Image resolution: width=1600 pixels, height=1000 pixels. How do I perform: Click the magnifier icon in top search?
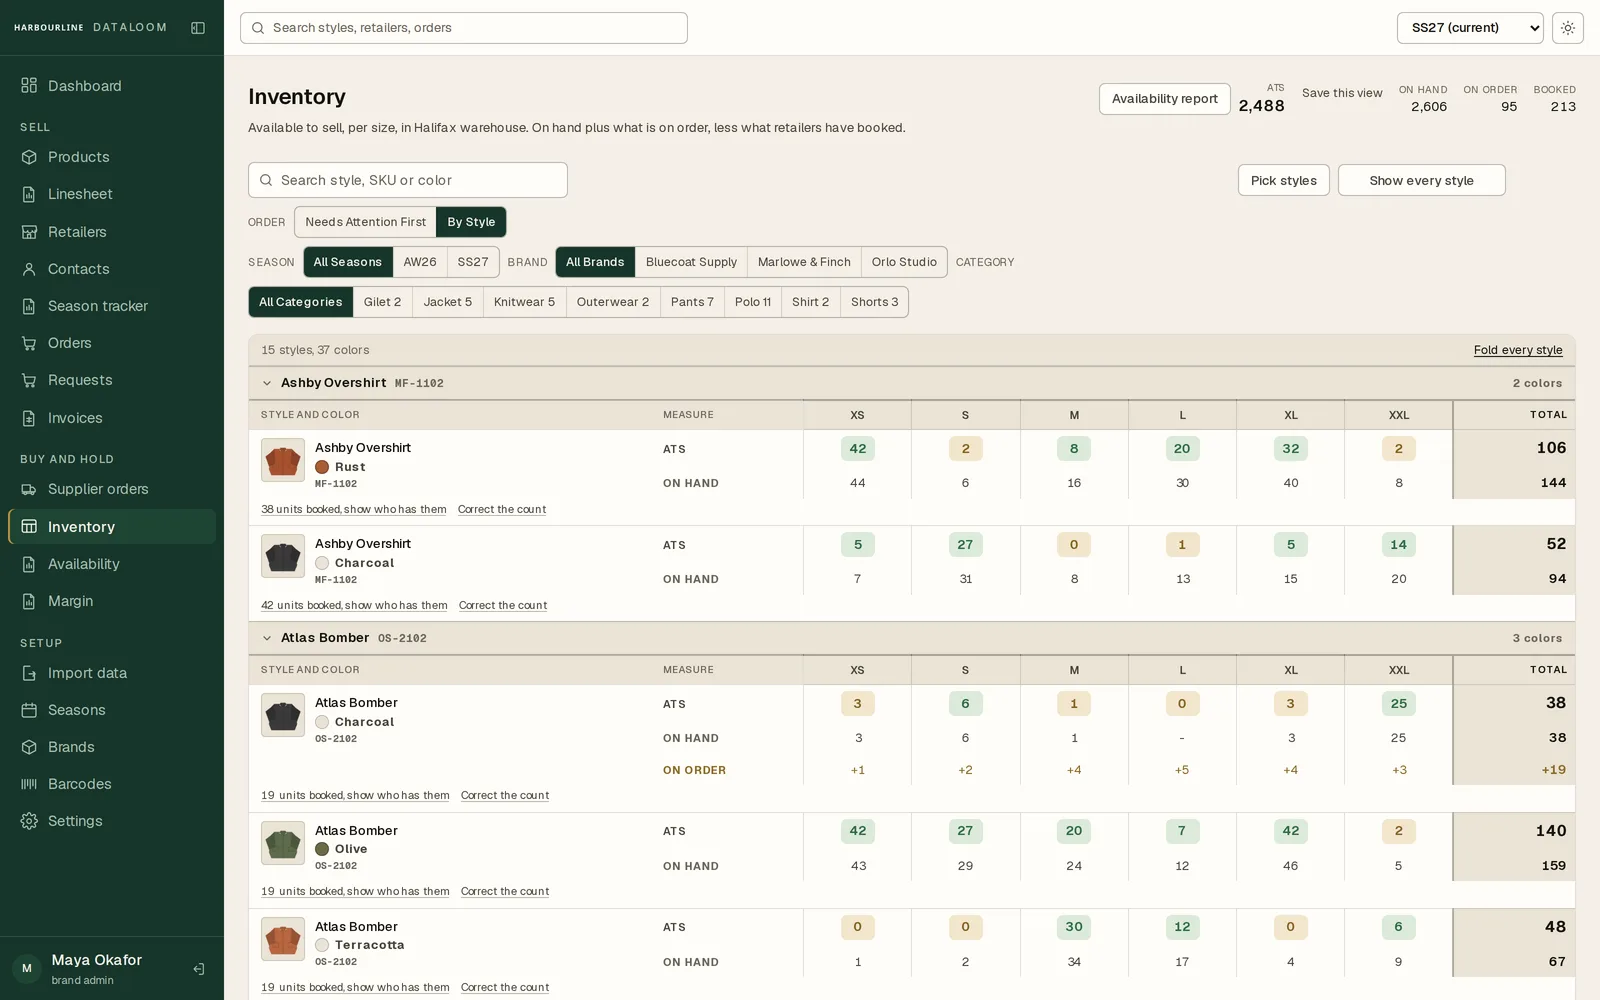[258, 28]
